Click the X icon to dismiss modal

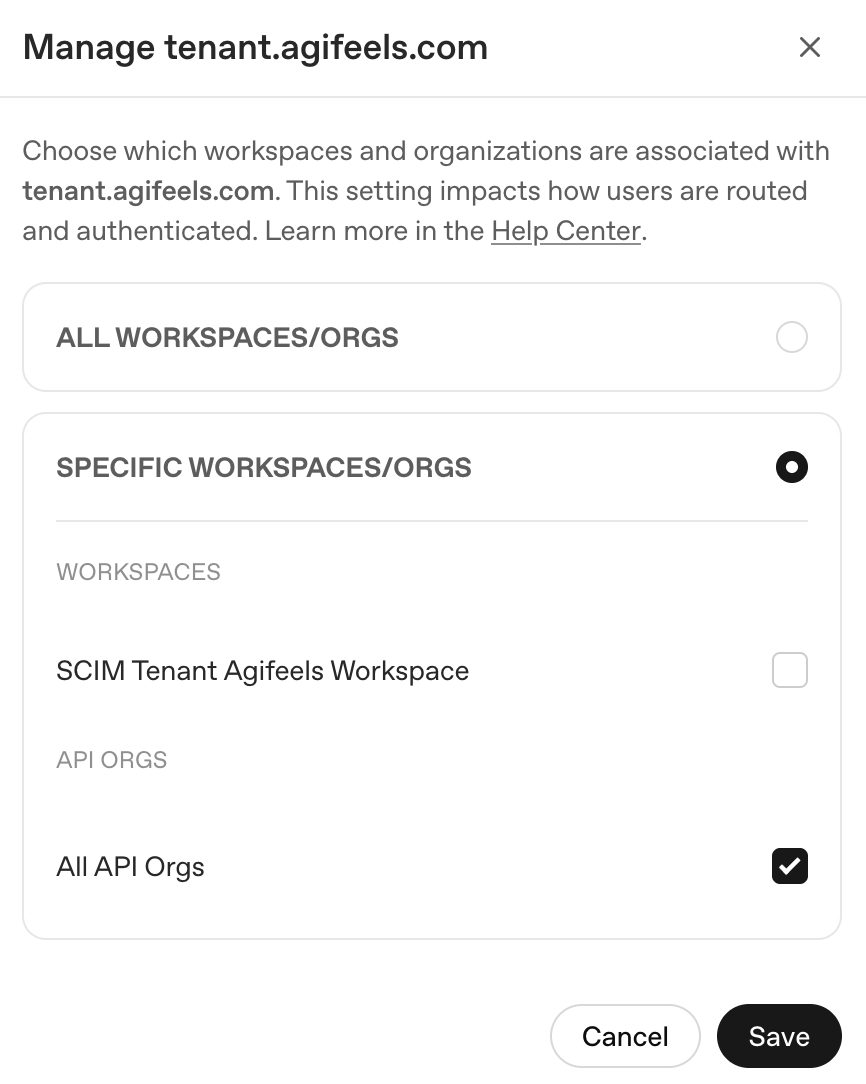point(810,47)
